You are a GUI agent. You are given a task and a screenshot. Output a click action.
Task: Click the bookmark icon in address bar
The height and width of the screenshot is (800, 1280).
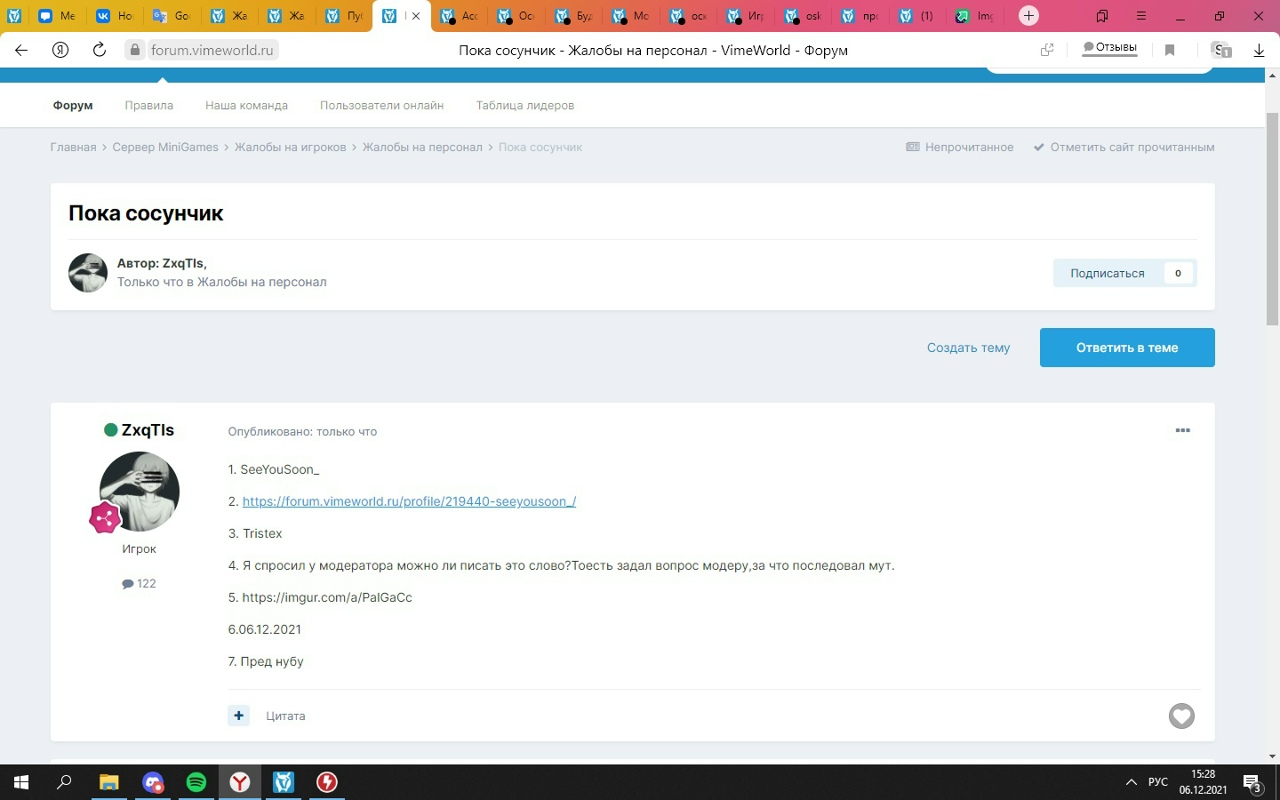1169,50
